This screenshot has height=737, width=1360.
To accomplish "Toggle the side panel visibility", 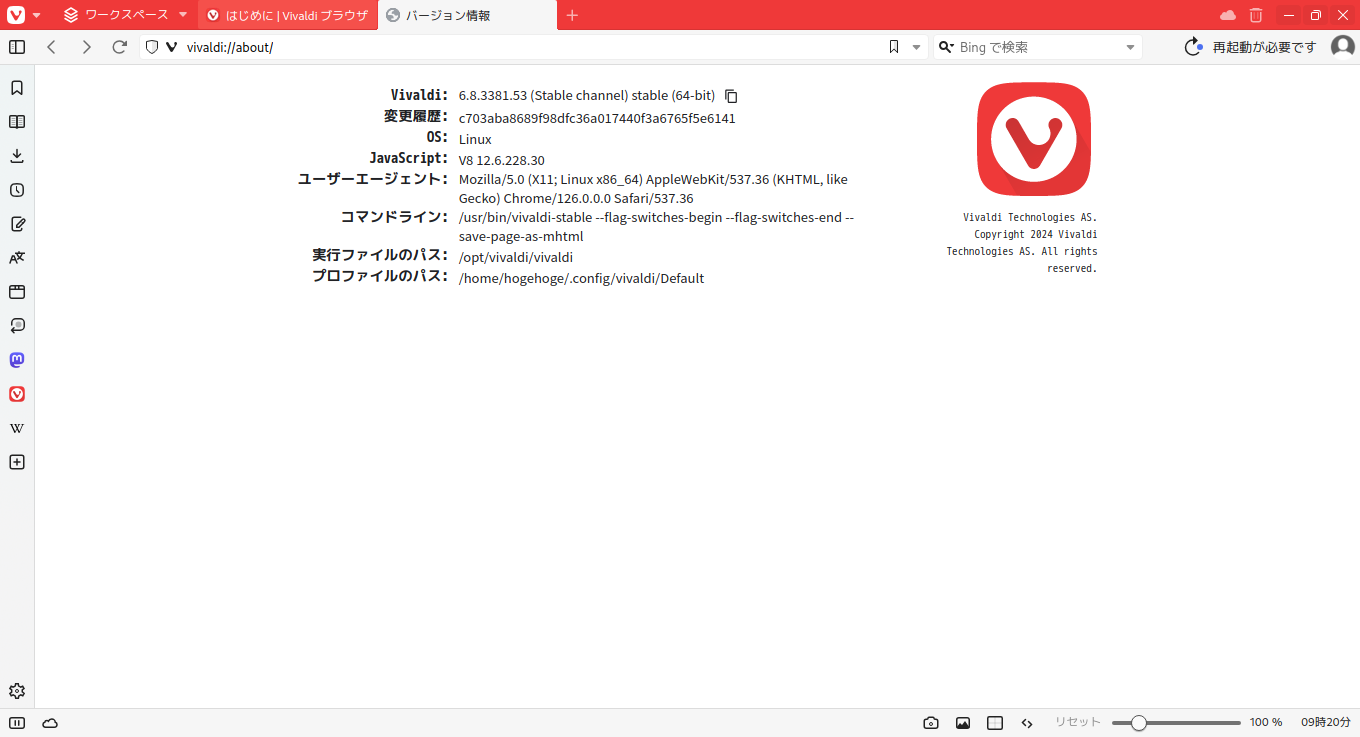I will click(x=17, y=46).
